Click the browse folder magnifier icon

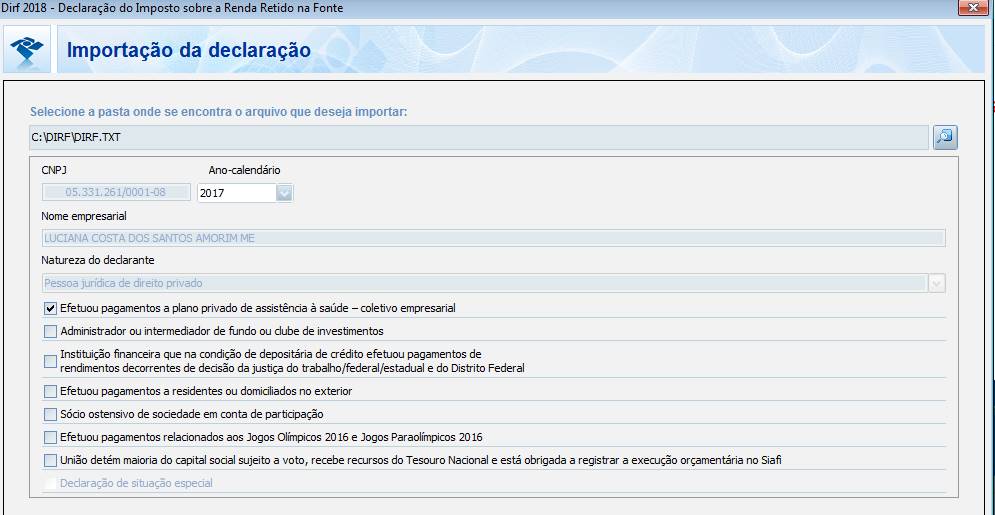[945, 137]
